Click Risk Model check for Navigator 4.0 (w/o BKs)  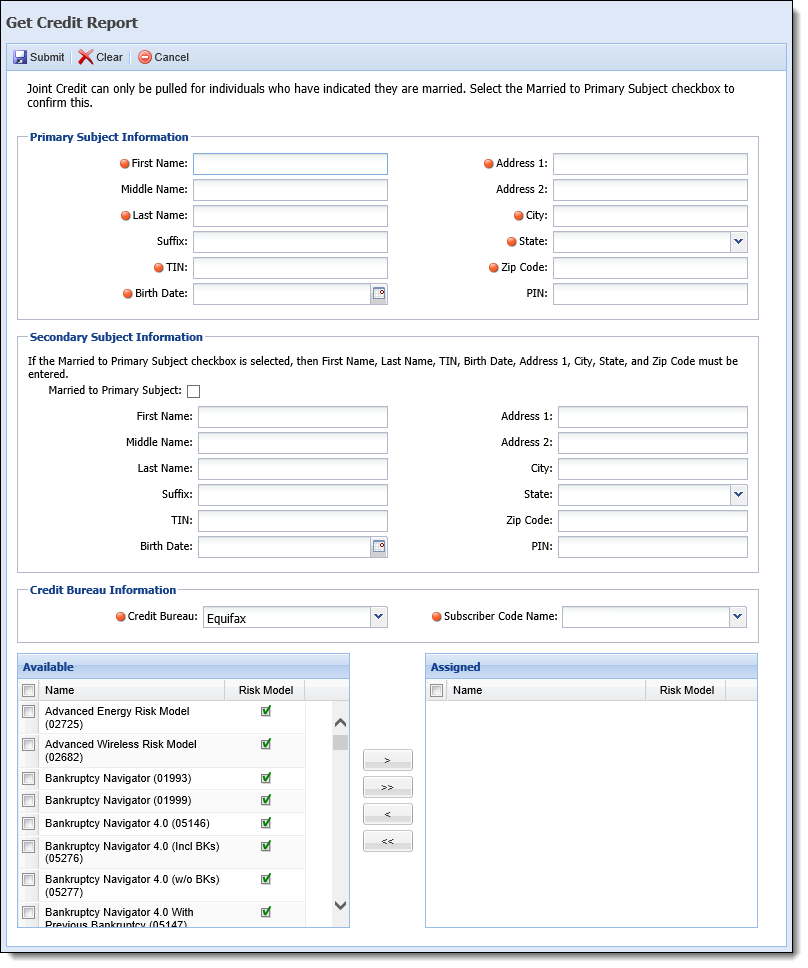(266, 880)
